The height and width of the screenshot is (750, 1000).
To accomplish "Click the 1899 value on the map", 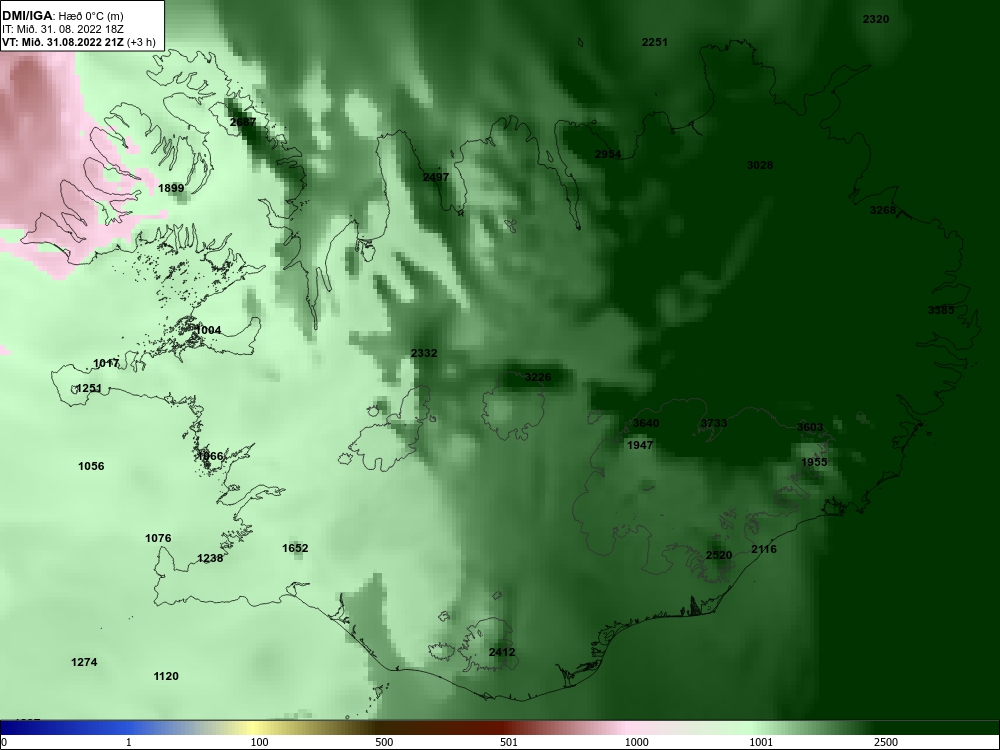I will pyautogui.click(x=171, y=188).
